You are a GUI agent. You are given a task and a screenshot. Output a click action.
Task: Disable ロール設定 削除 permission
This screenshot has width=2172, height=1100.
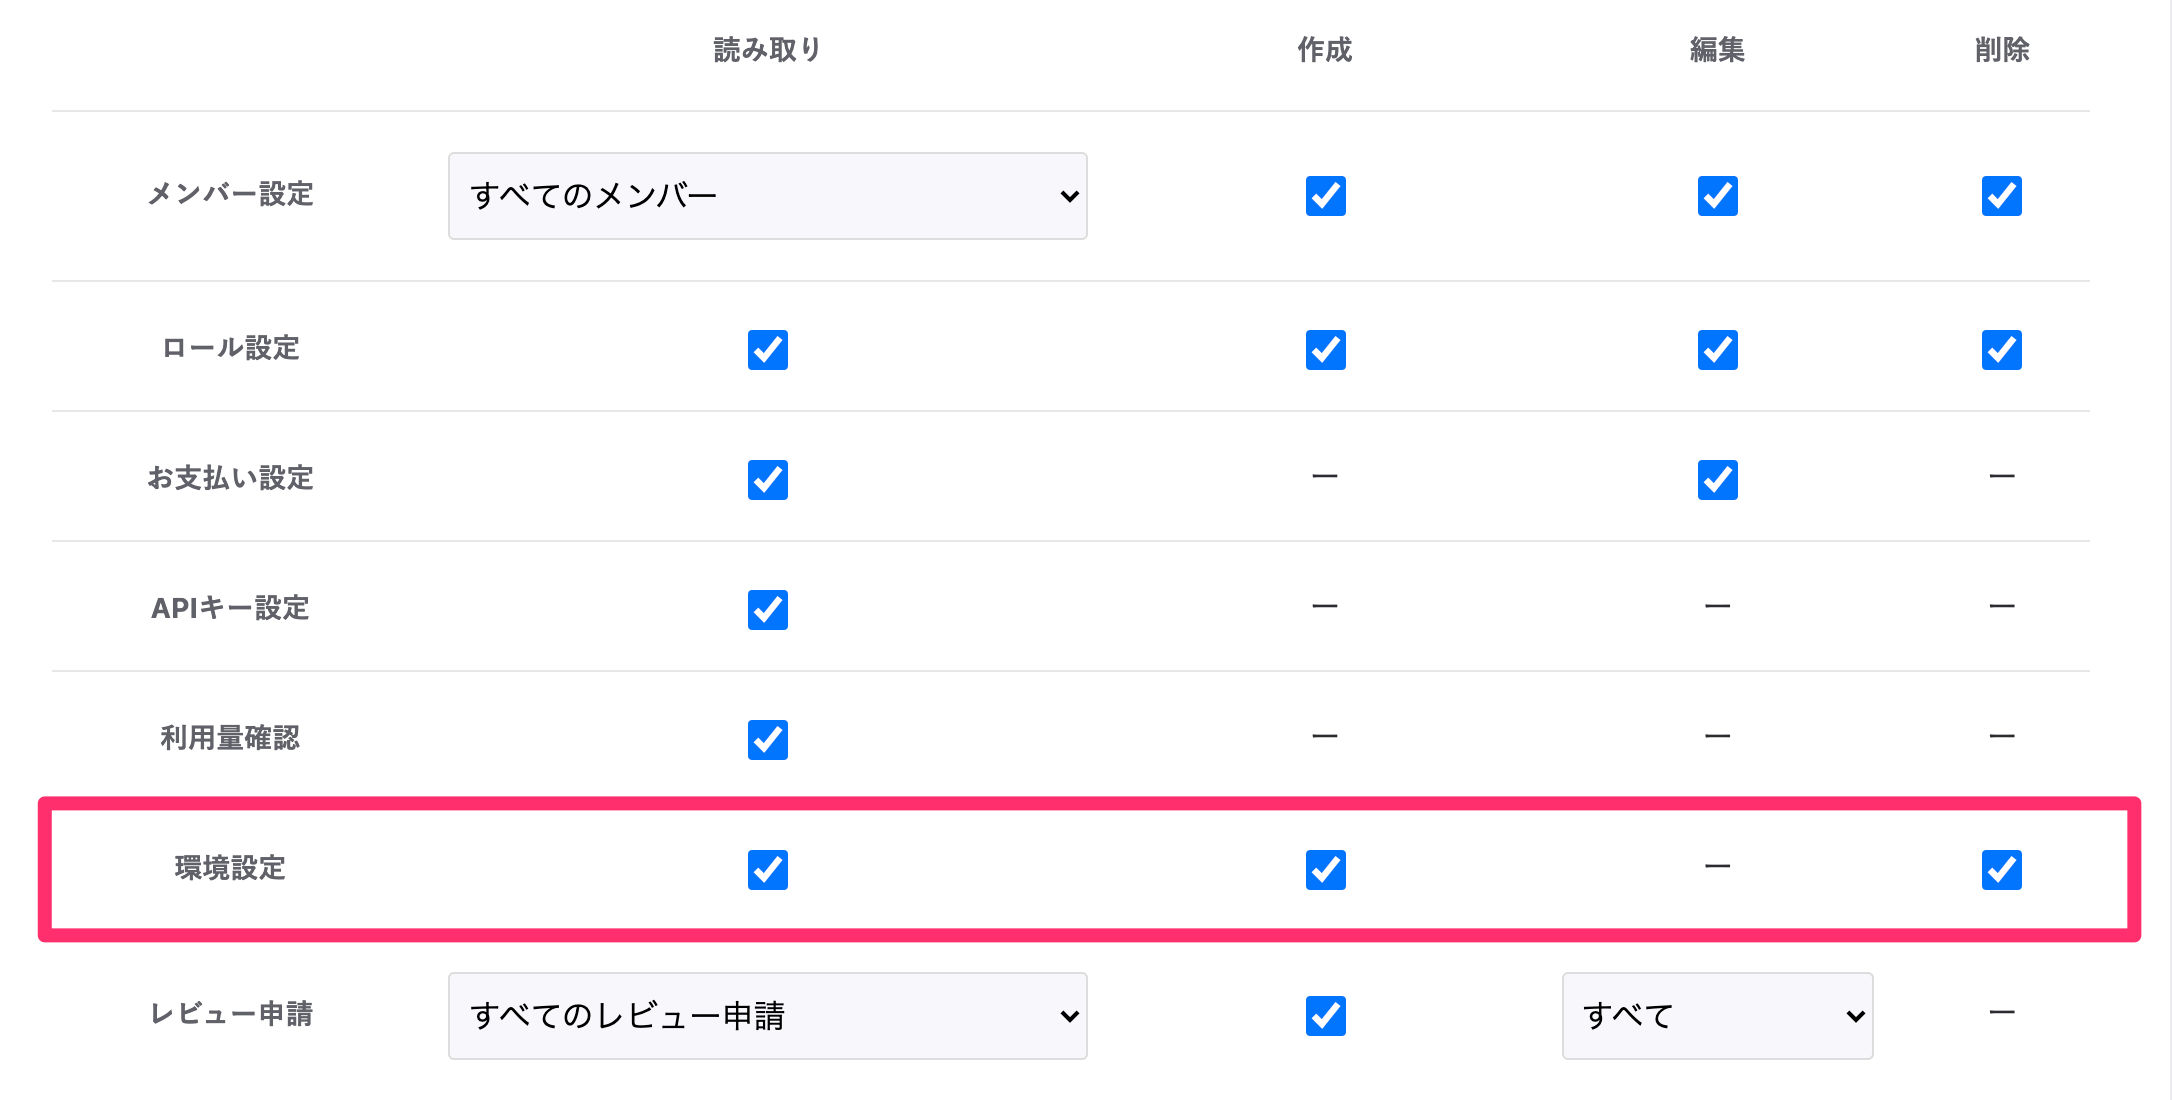pos(2001,350)
